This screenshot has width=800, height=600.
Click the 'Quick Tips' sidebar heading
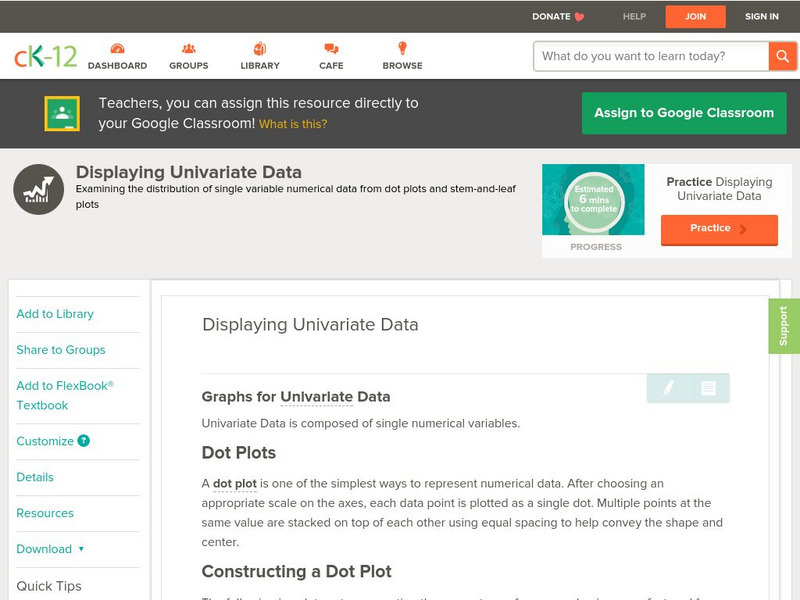(49, 586)
